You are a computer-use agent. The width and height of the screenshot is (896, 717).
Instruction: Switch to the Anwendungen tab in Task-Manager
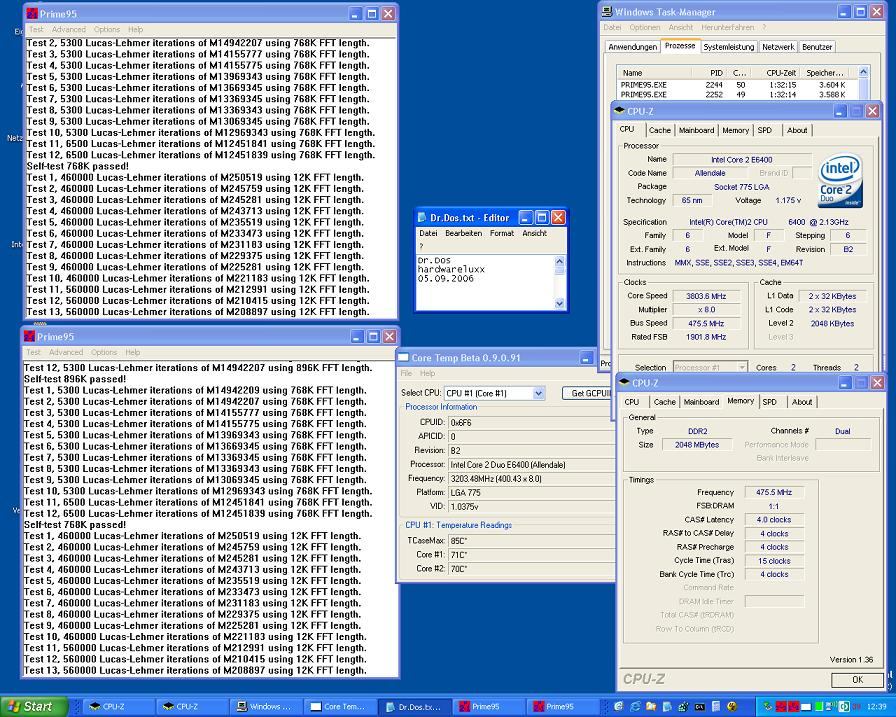[632, 47]
